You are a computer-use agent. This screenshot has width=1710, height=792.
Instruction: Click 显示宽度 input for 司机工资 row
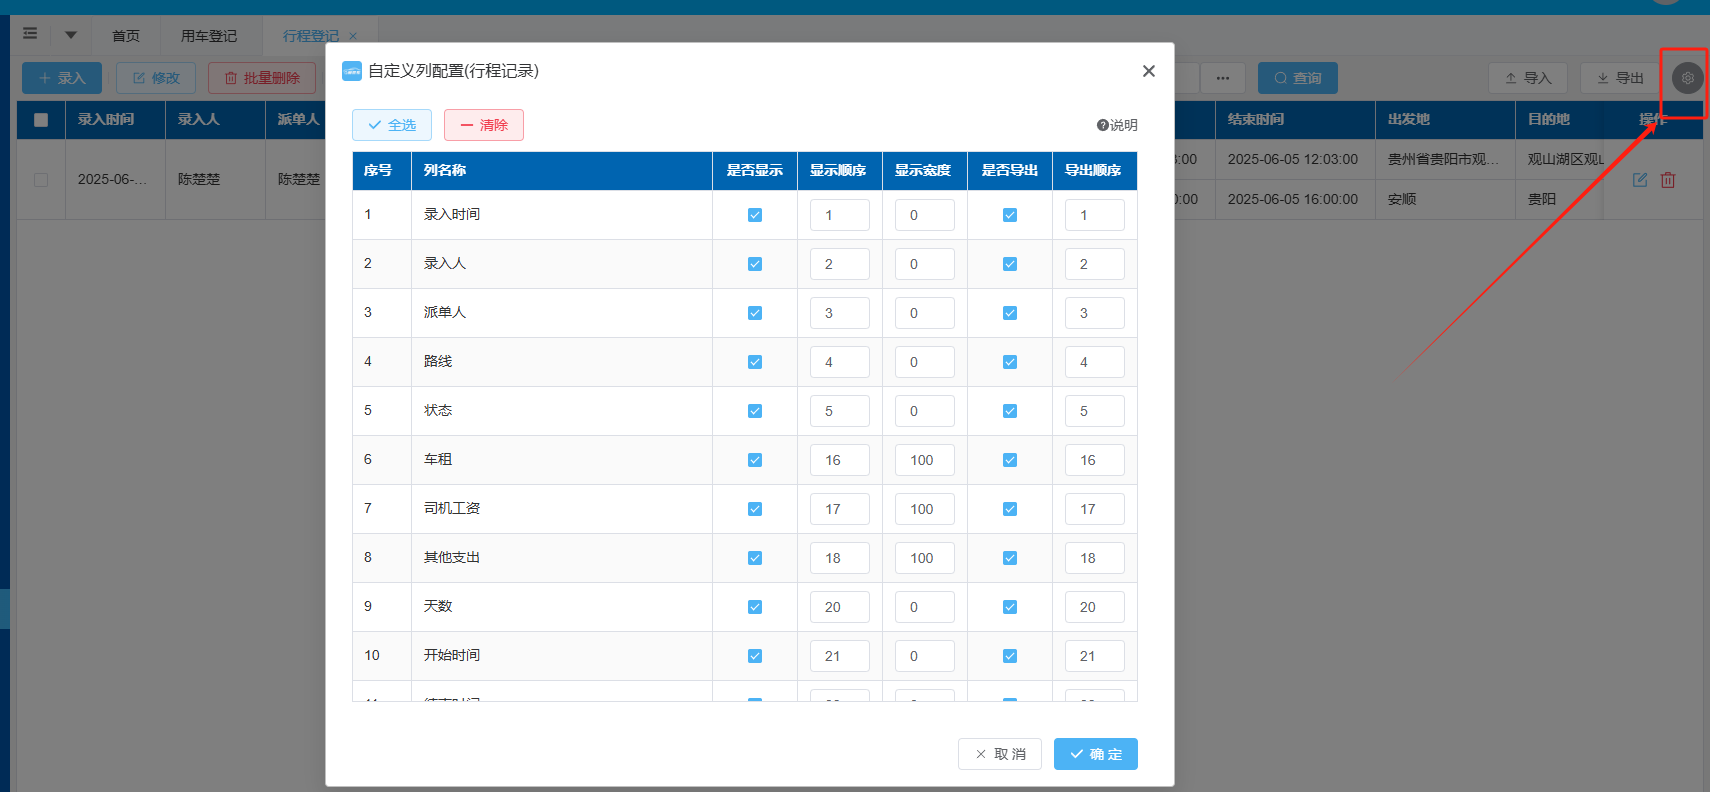point(924,509)
